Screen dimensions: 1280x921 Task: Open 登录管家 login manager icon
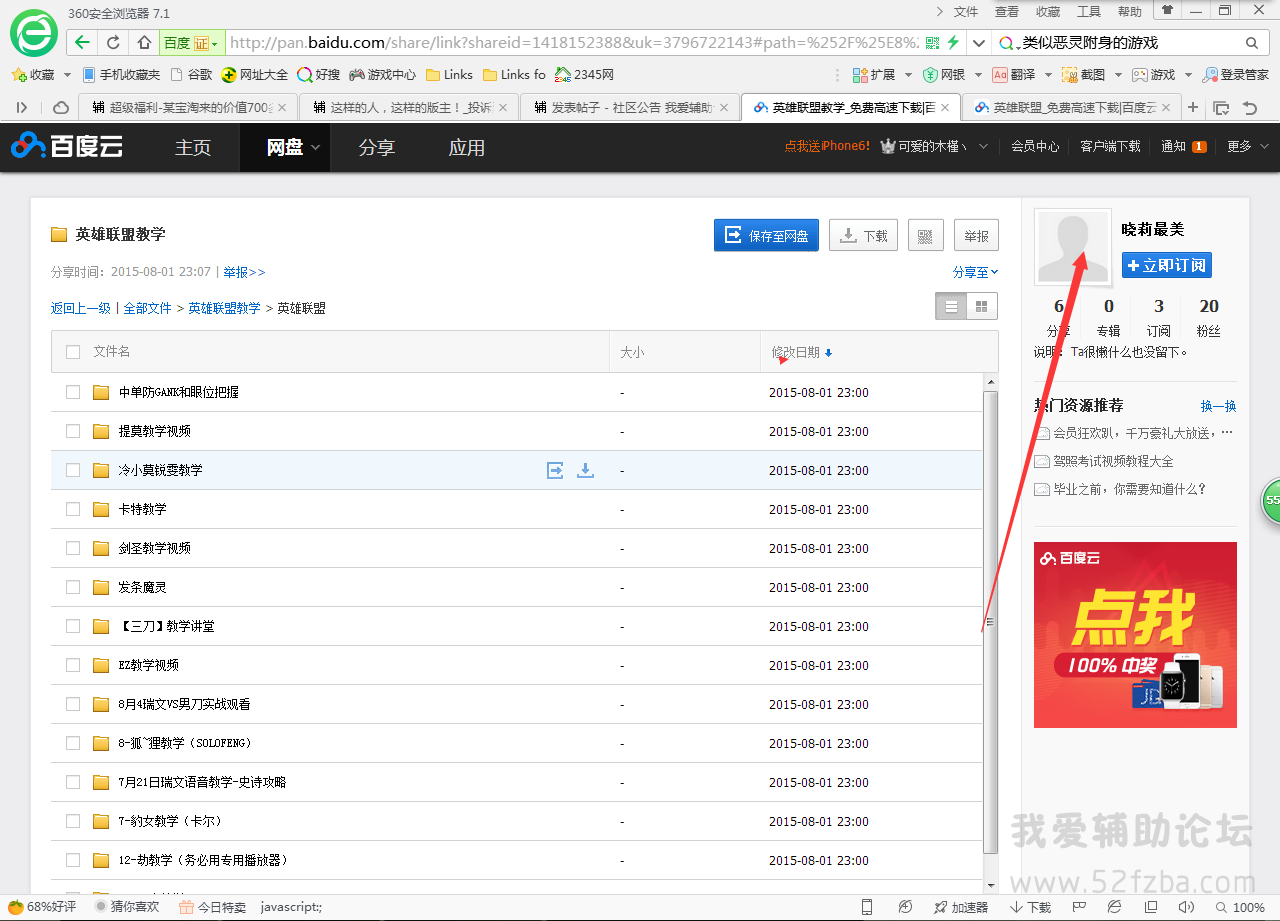coord(1236,75)
